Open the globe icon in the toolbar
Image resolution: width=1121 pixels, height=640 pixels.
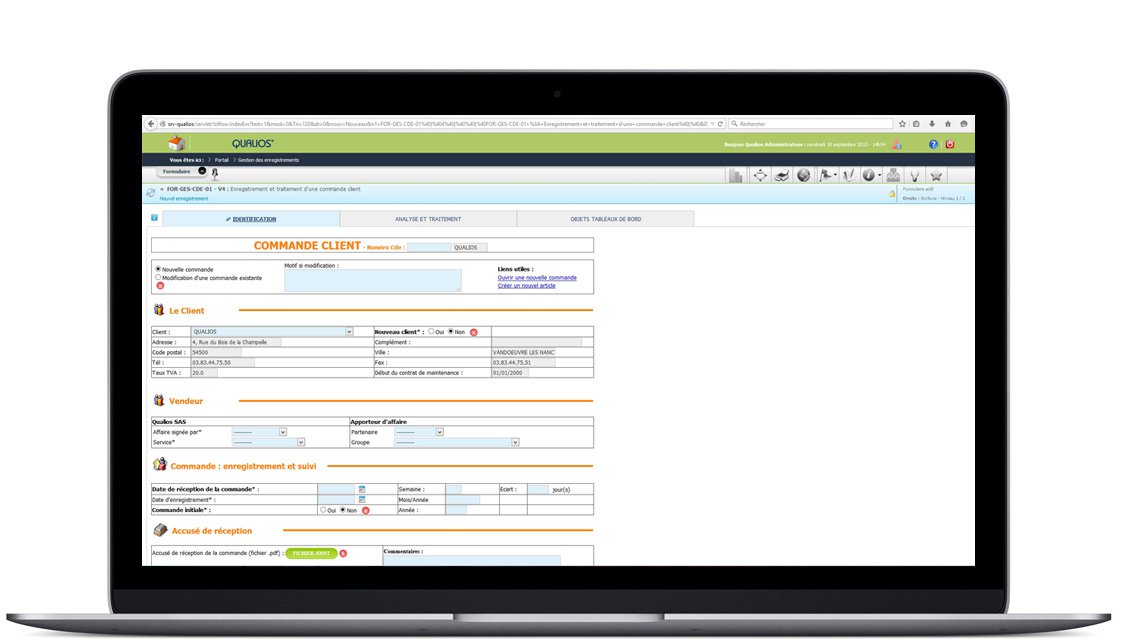[802, 174]
